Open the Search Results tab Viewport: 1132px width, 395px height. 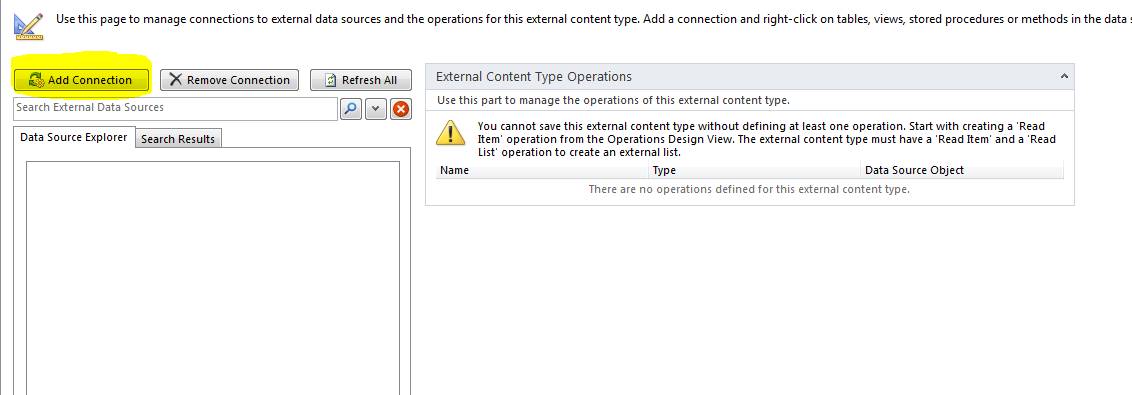(x=178, y=139)
